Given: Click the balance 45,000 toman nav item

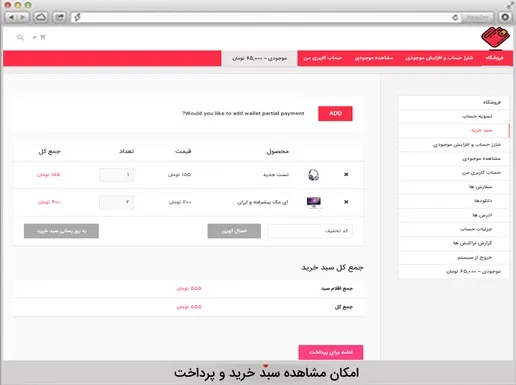Looking at the screenshot, I should (259, 58).
